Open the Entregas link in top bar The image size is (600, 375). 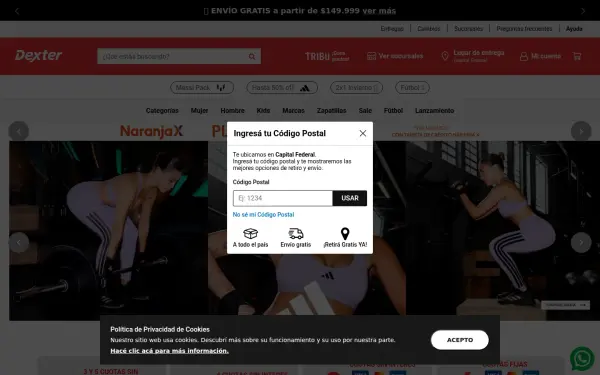pos(392,29)
